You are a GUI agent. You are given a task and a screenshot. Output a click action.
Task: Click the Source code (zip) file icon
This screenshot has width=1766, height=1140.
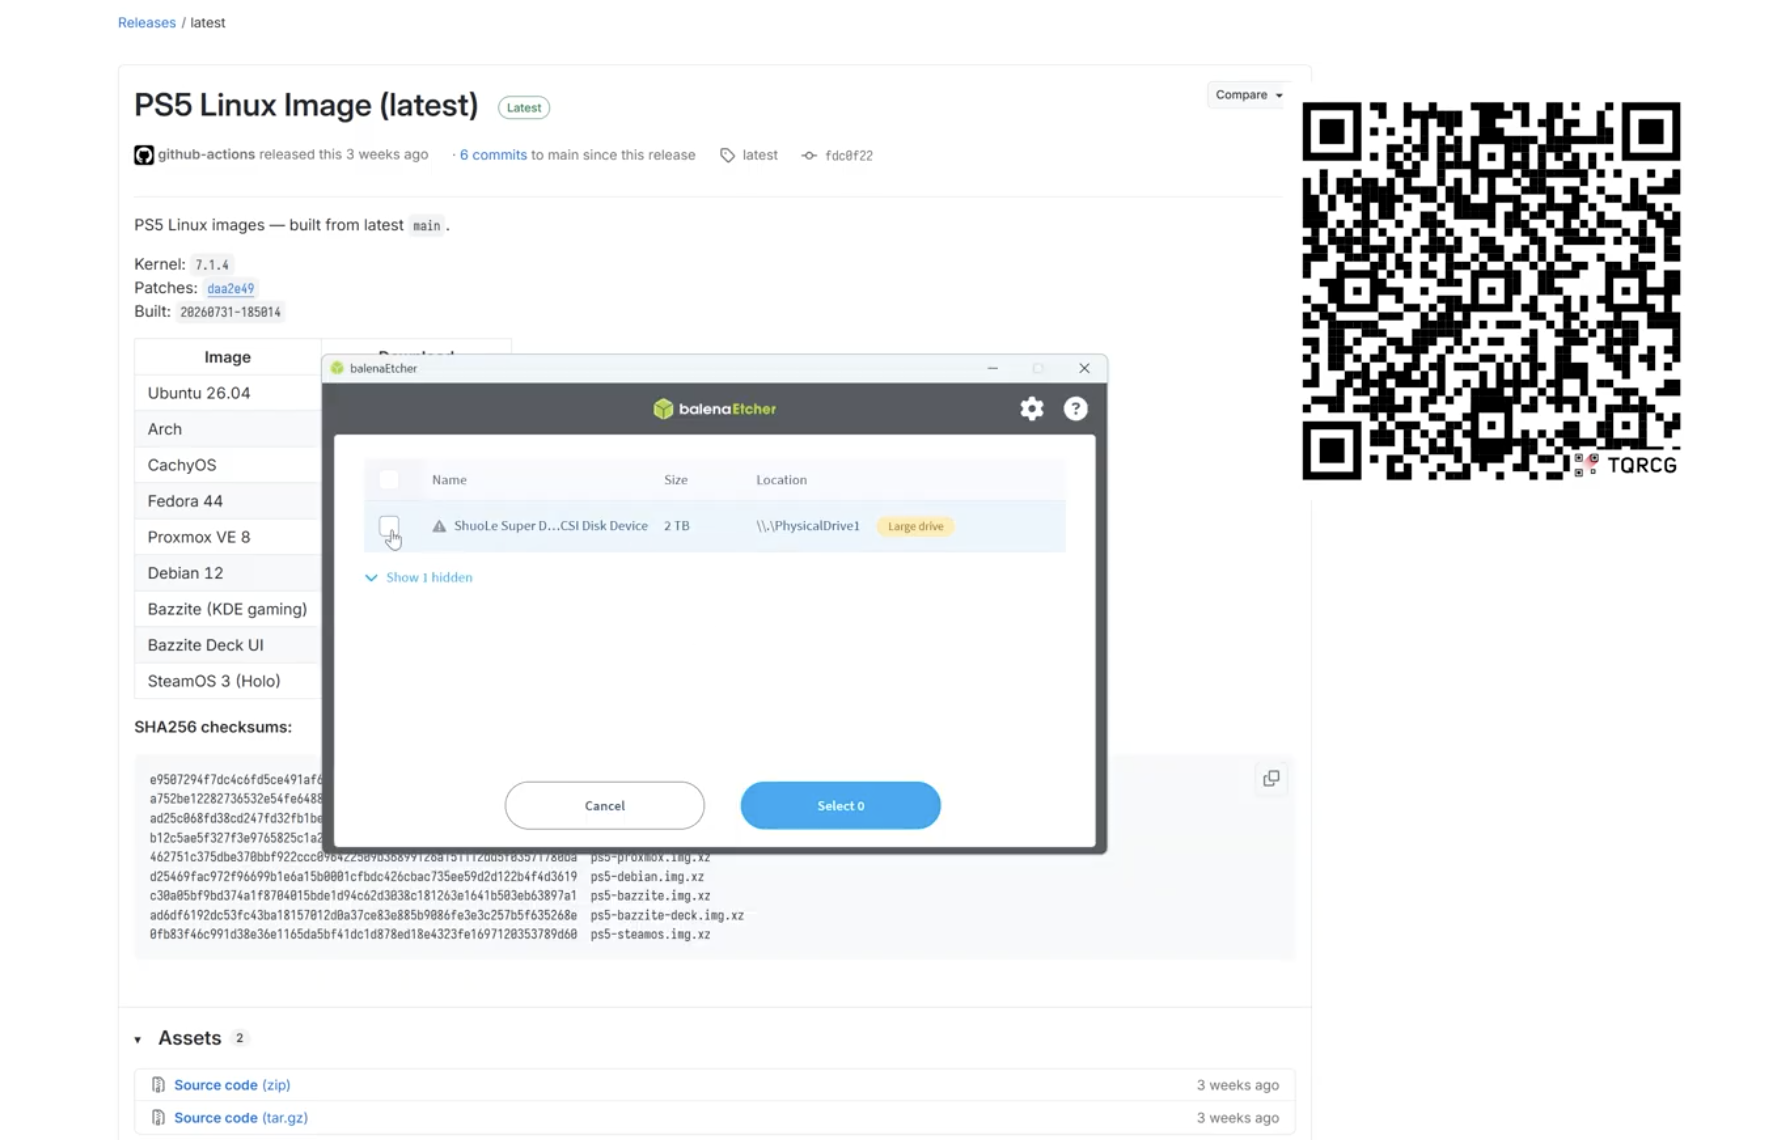[158, 1085]
